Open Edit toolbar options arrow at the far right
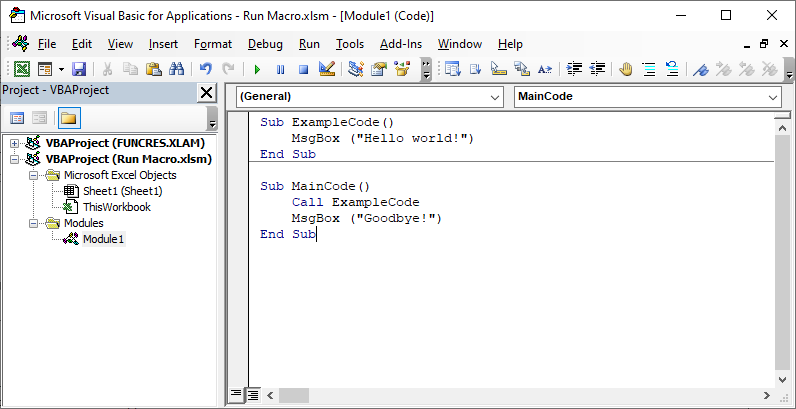This screenshot has height=409, width=796. tap(789, 70)
